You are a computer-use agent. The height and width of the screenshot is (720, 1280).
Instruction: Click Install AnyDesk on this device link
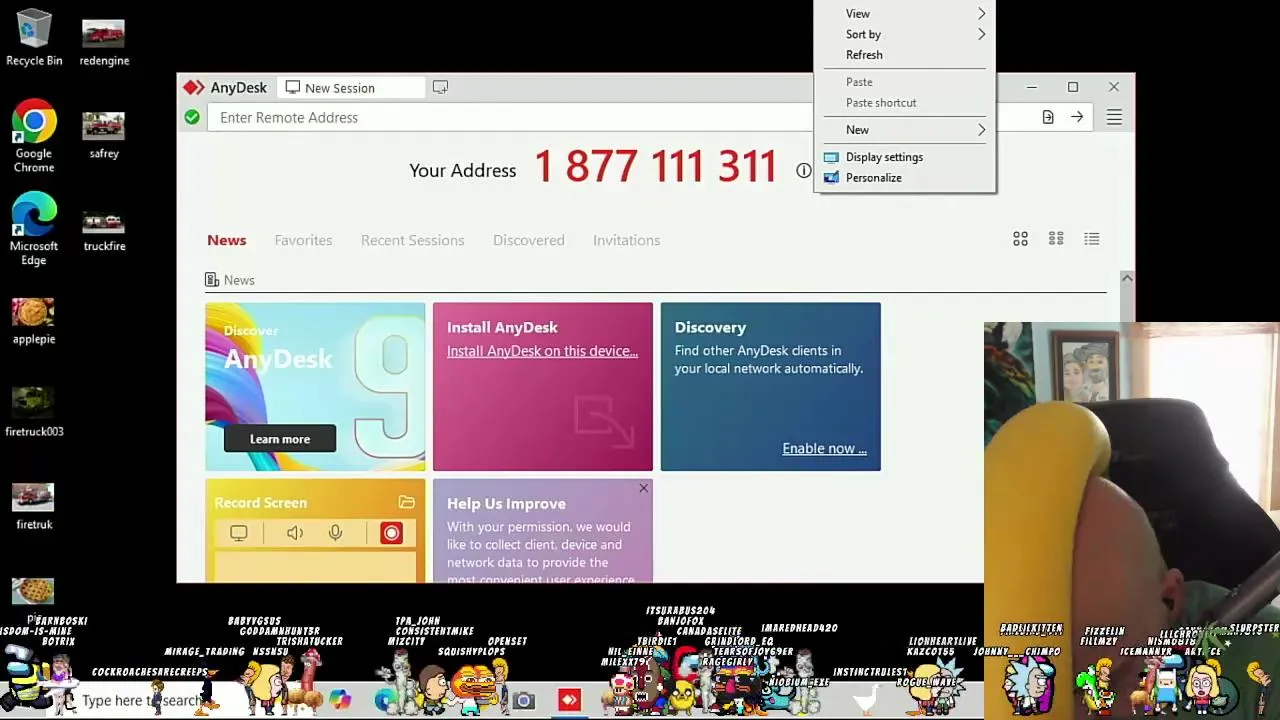pyautogui.click(x=542, y=351)
